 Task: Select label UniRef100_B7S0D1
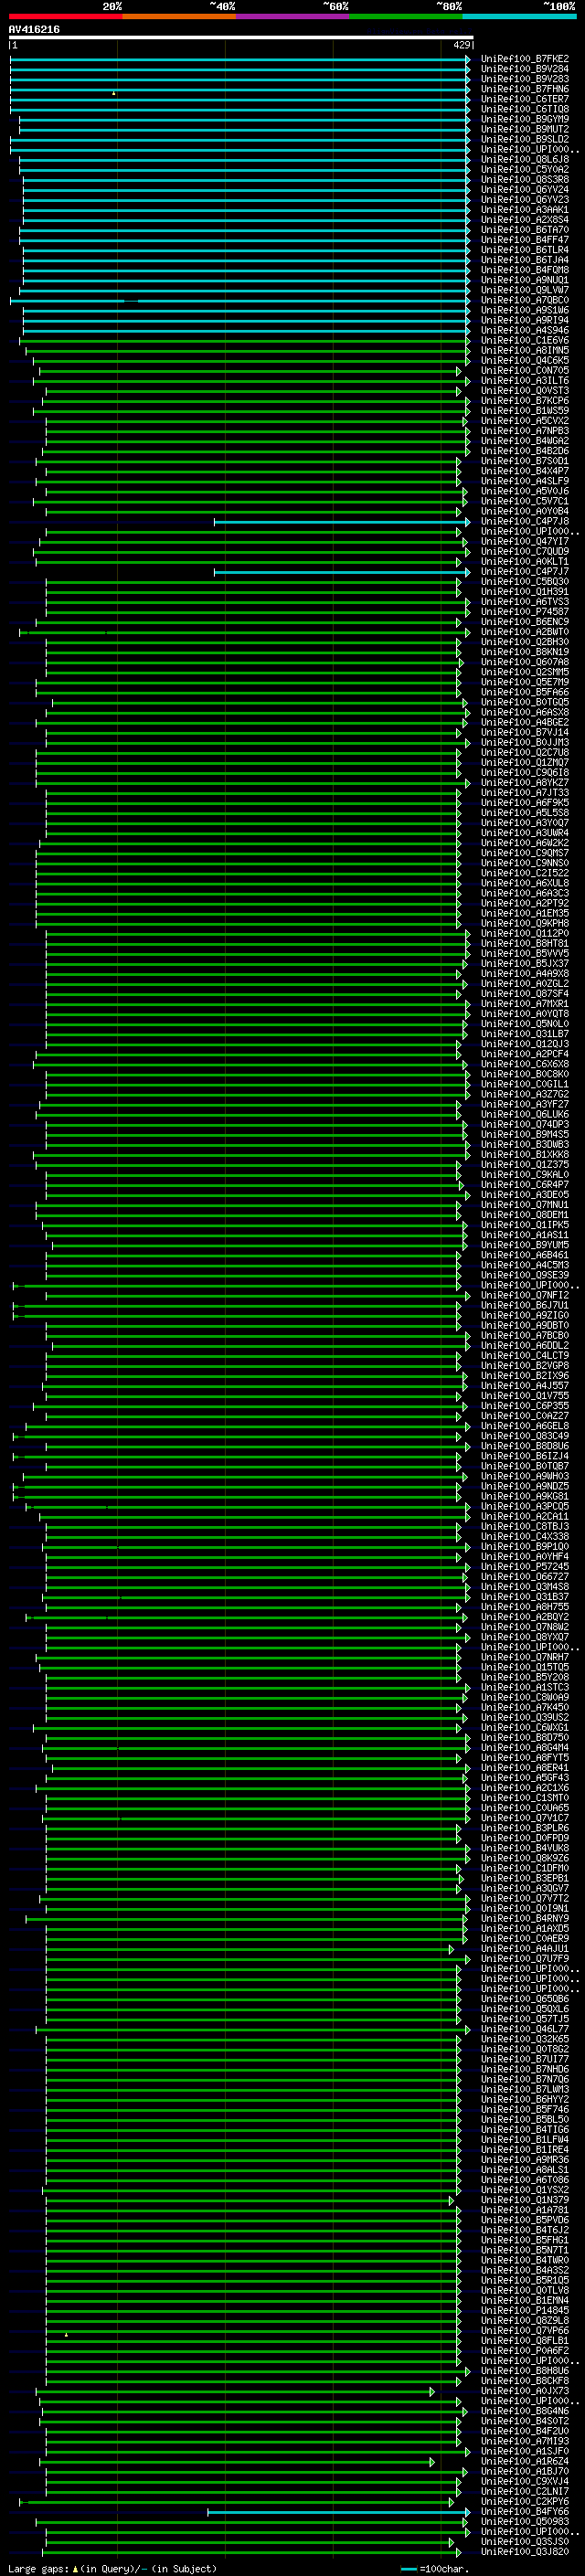(525, 461)
